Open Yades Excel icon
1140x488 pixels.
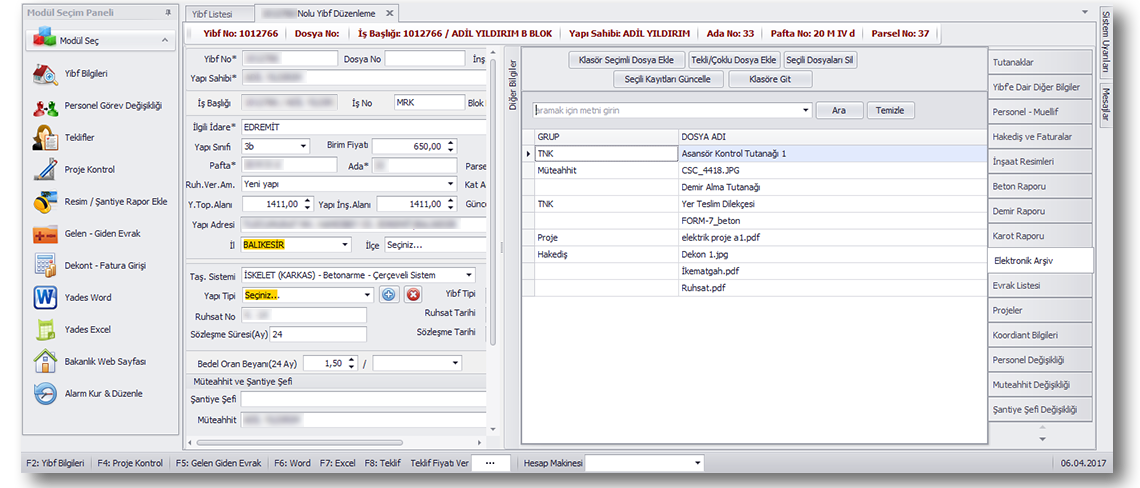46,330
